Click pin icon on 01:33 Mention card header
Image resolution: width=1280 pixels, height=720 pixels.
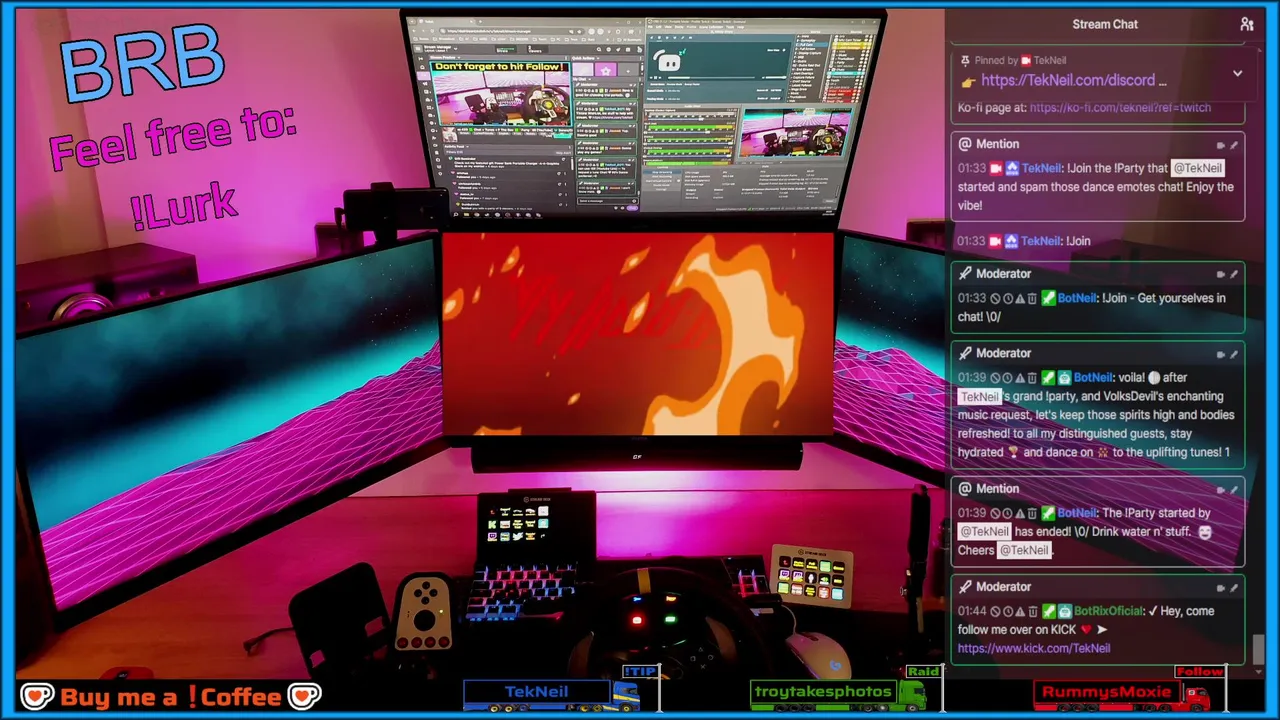coord(1234,145)
